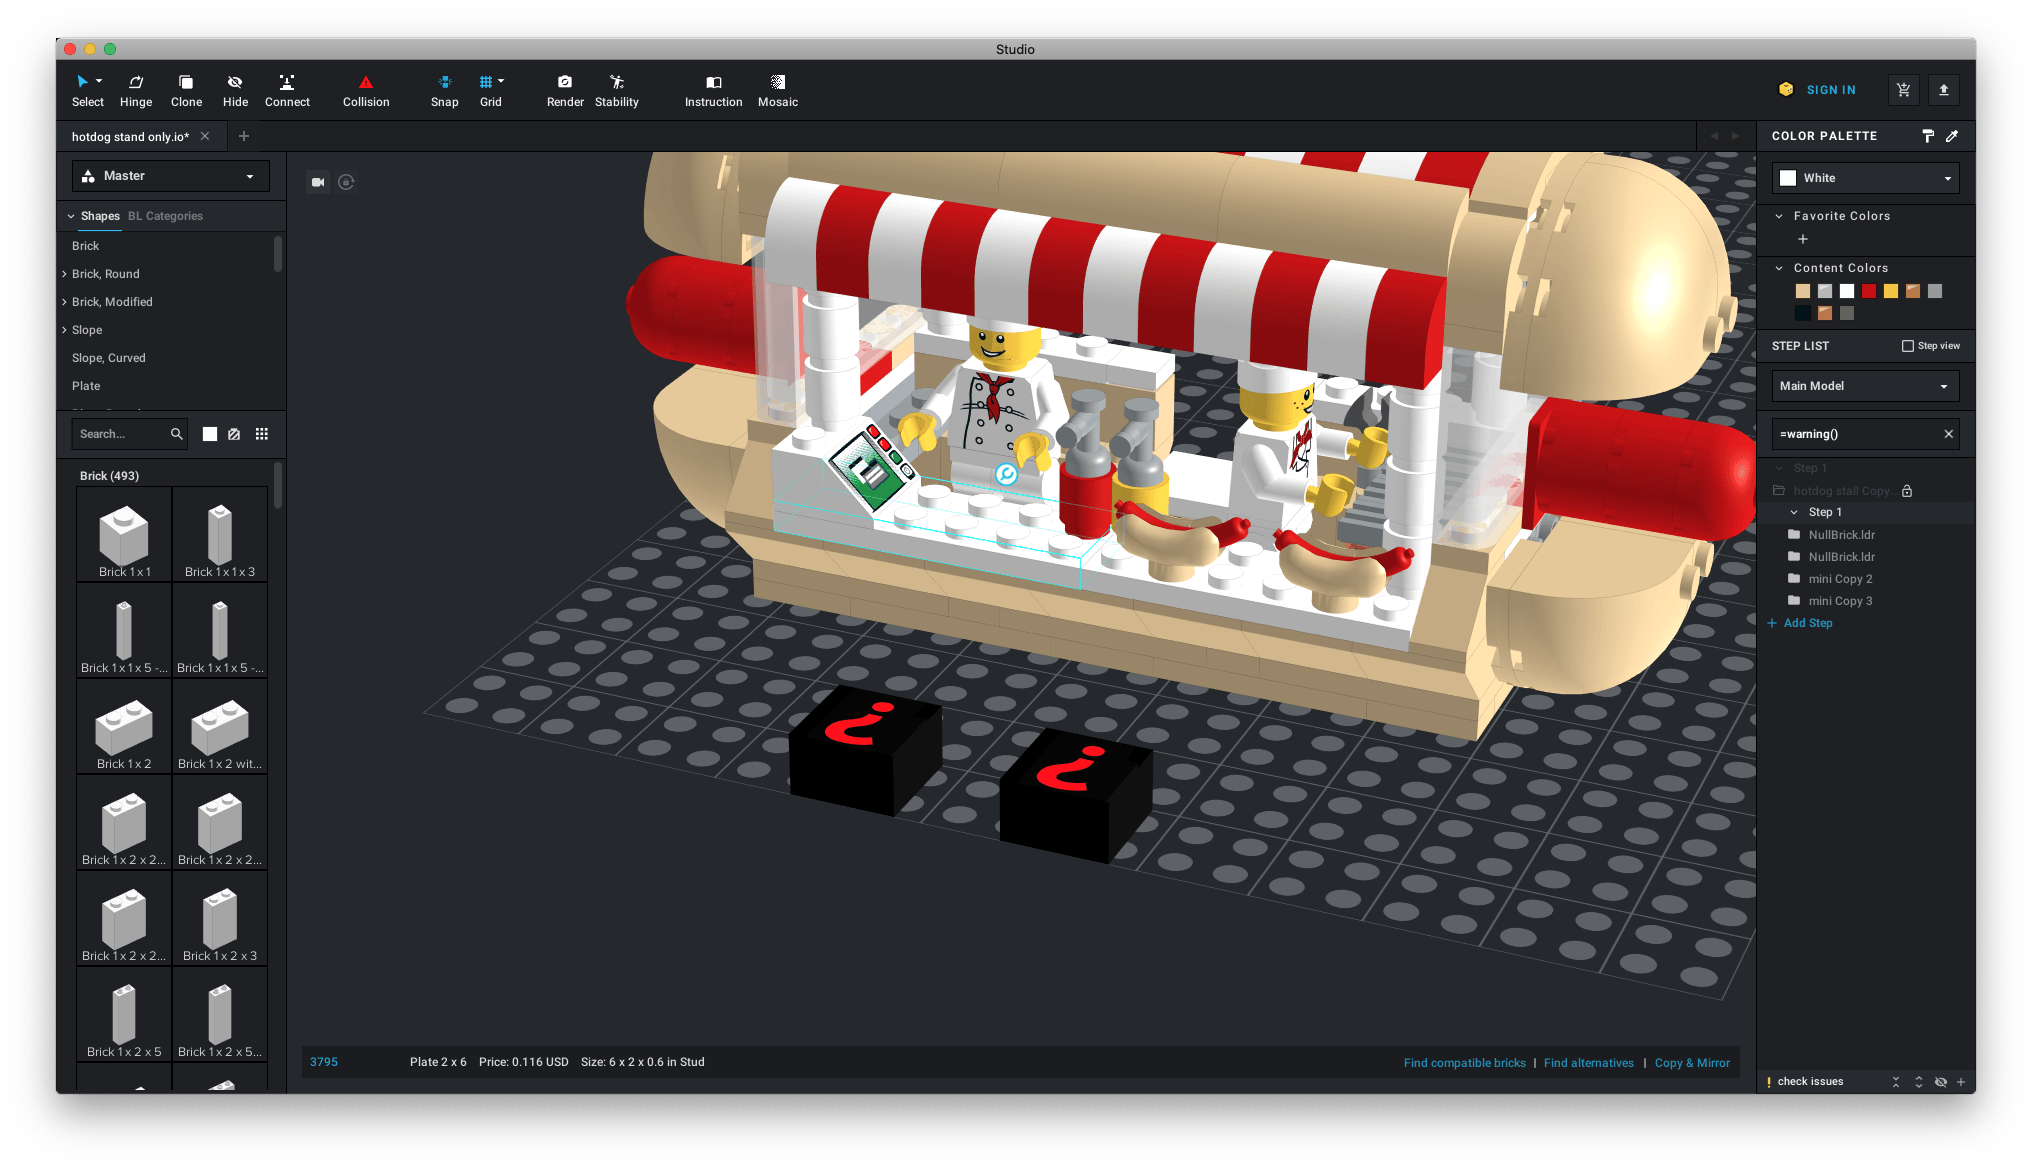
Task: Open the Master palette dropdown
Action: click(x=170, y=176)
